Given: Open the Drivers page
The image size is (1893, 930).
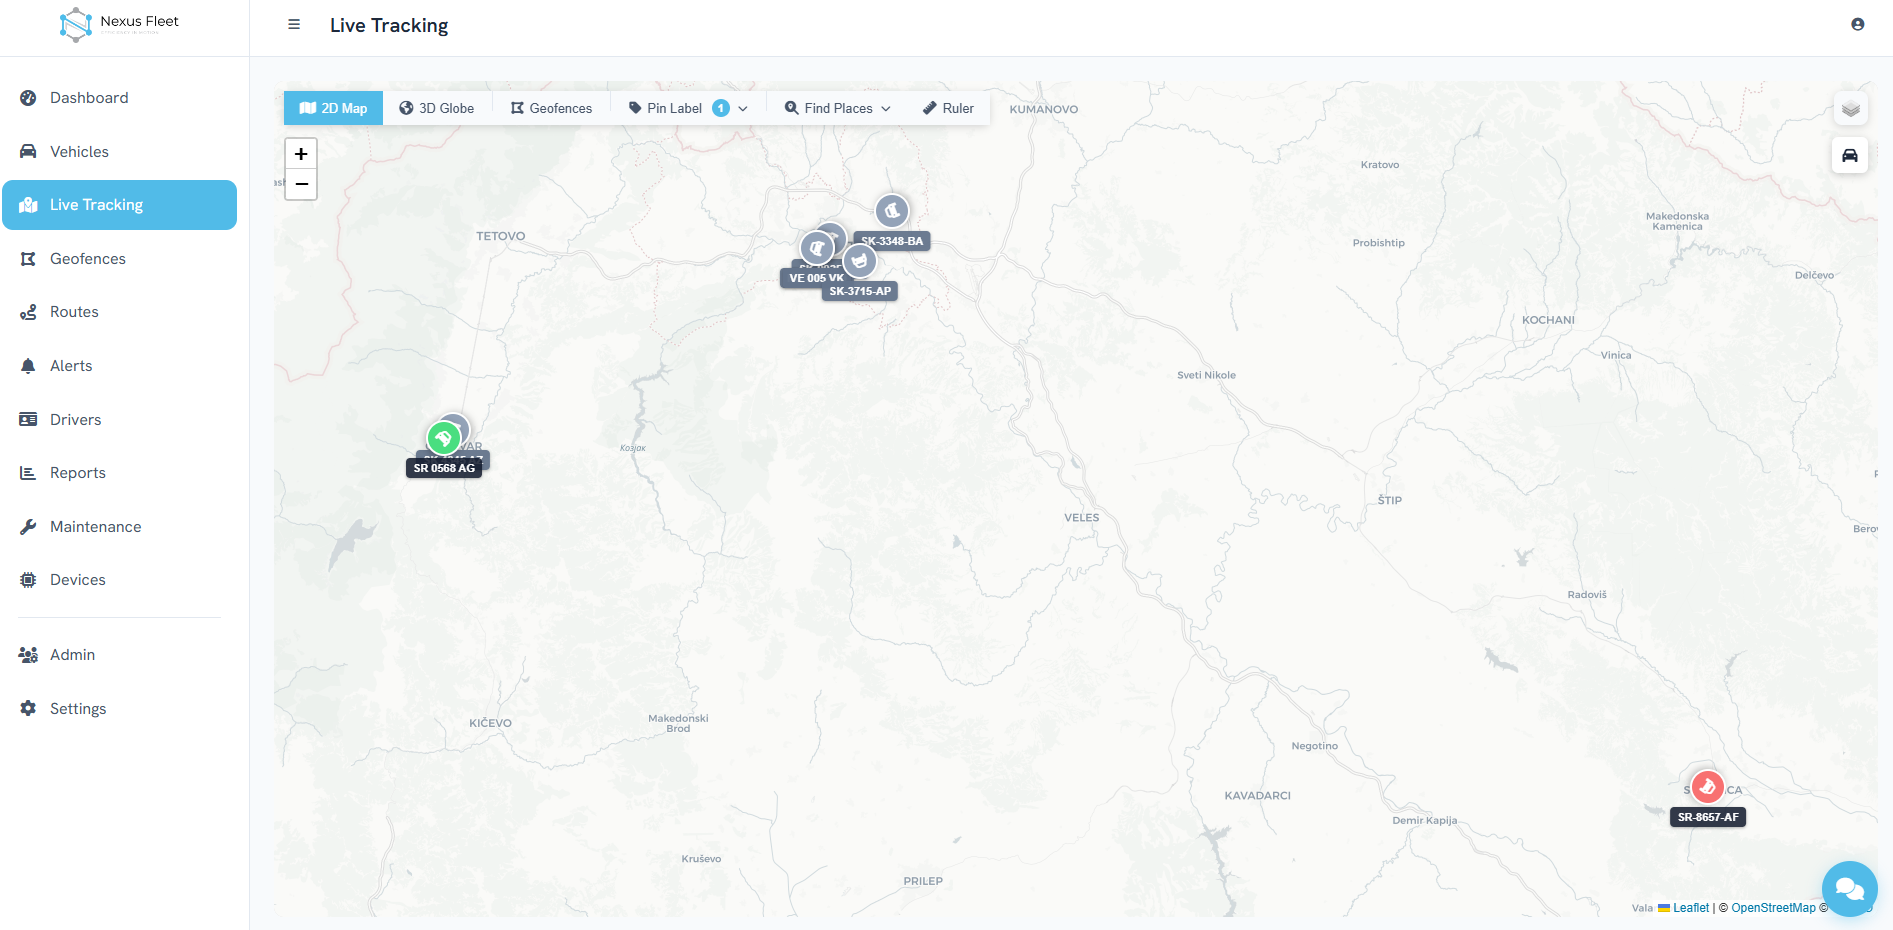Looking at the screenshot, I should (119, 420).
